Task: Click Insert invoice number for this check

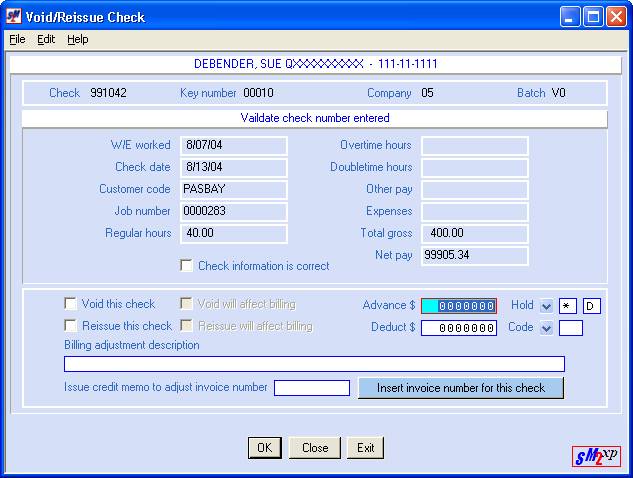Action: [461, 388]
